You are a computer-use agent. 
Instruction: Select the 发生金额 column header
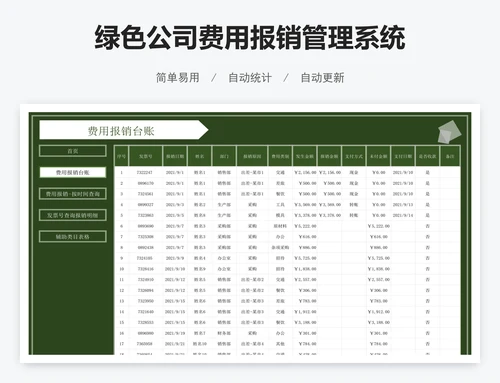coord(305,156)
